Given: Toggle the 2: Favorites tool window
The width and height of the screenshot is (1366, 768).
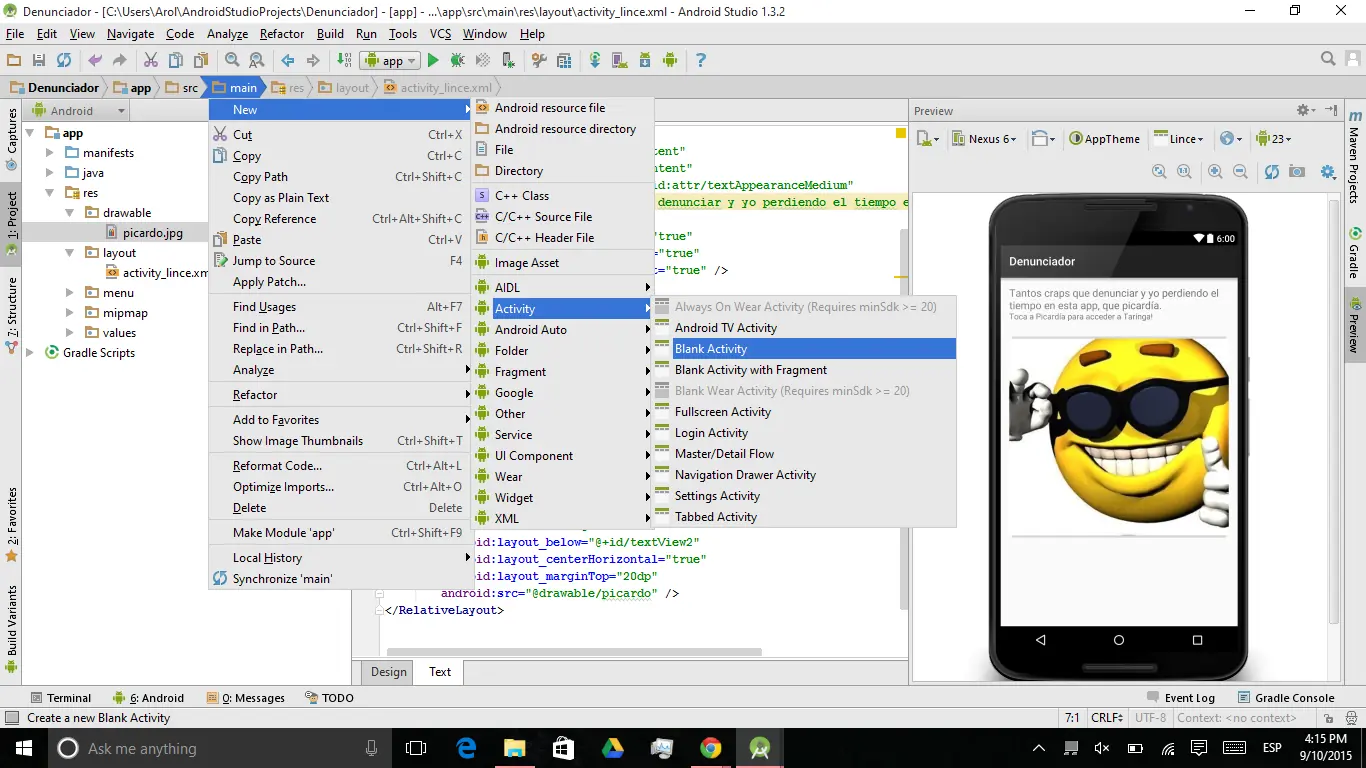Looking at the screenshot, I should 12,524.
